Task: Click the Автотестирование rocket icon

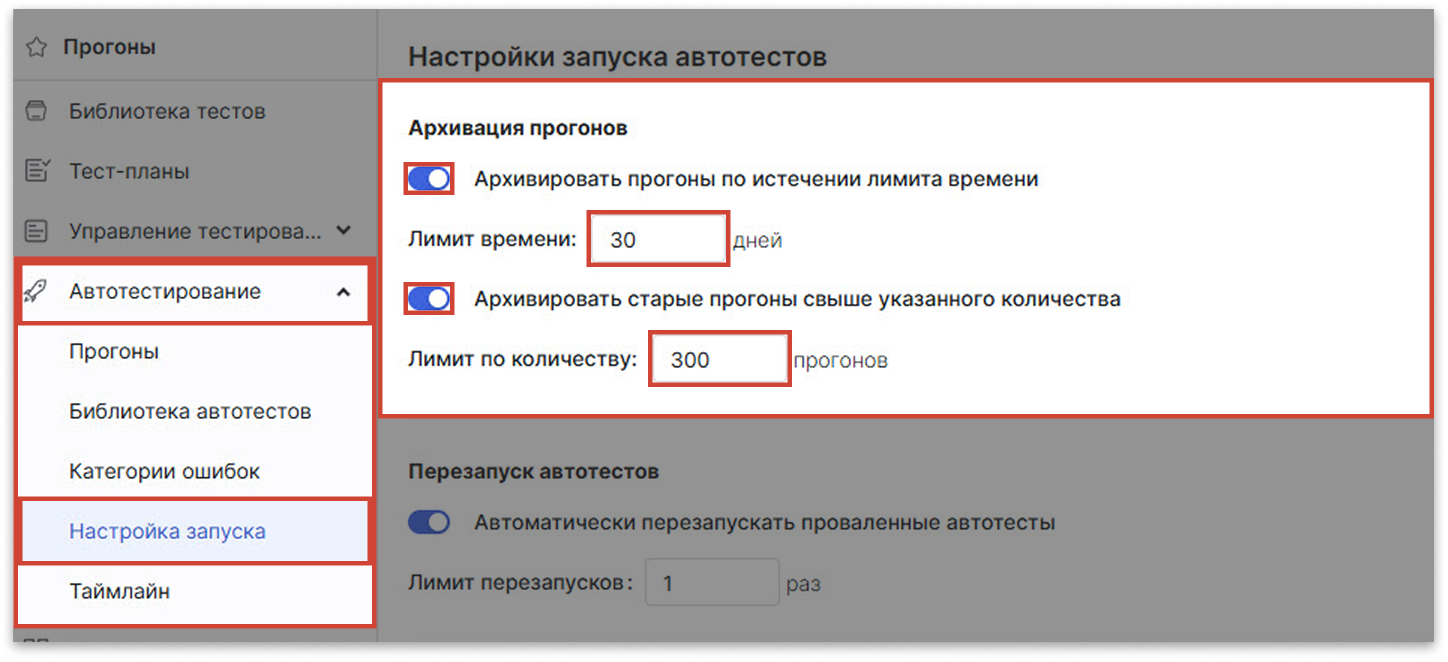Action: click(36, 291)
